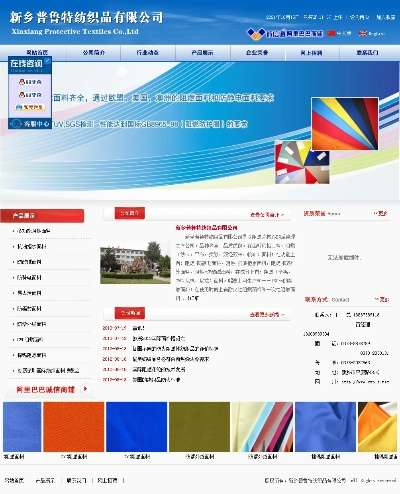Open the first news item in the news list

138,328
